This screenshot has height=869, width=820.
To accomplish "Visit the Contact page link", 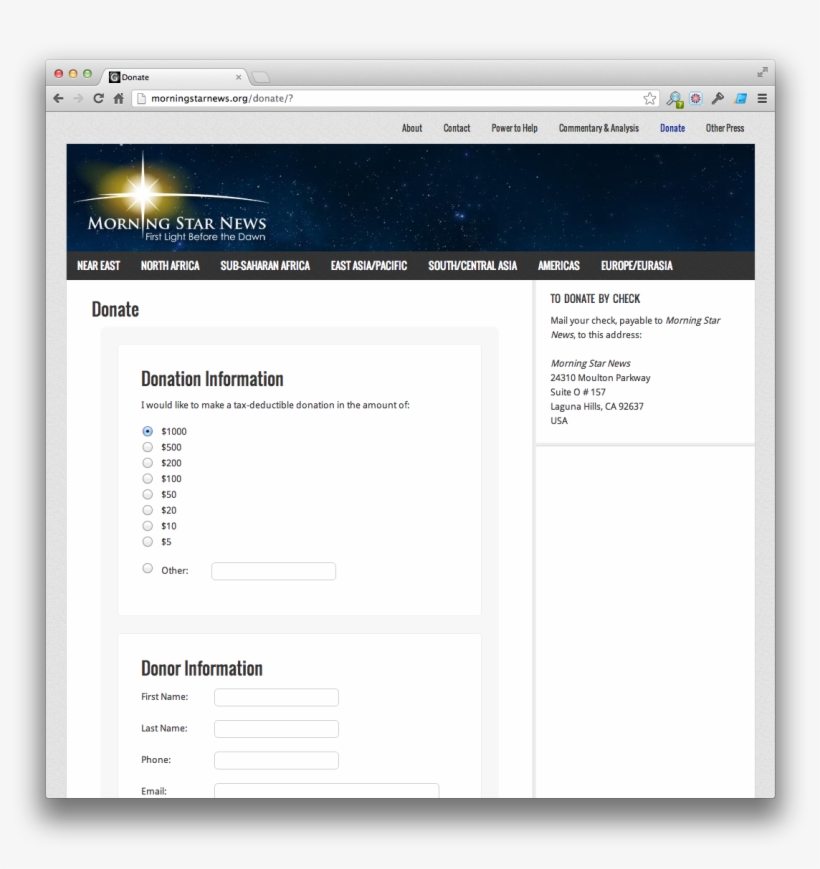I will (457, 128).
